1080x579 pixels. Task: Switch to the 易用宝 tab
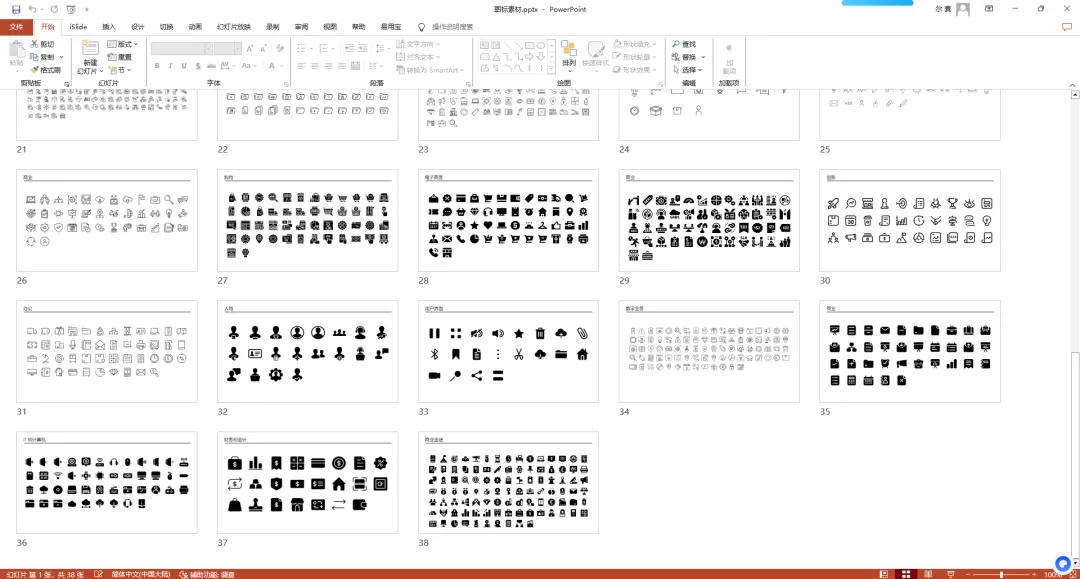click(x=391, y=27)
